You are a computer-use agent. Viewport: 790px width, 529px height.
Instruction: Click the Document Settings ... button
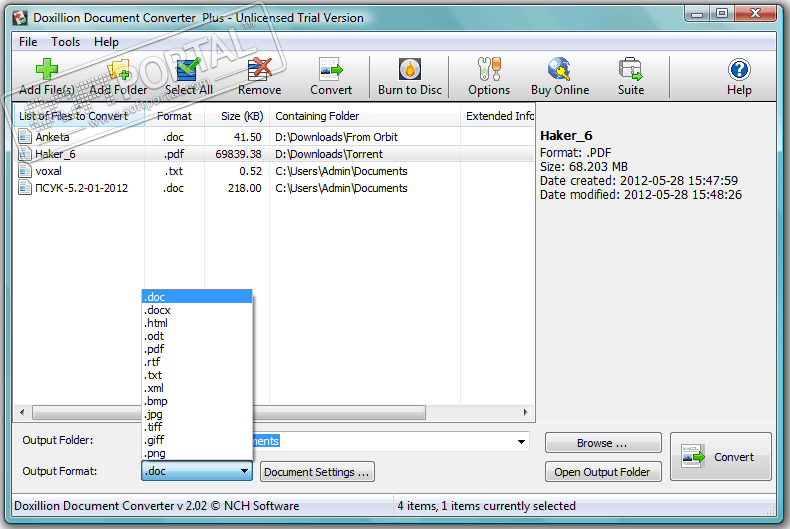(x=317, y=472)
